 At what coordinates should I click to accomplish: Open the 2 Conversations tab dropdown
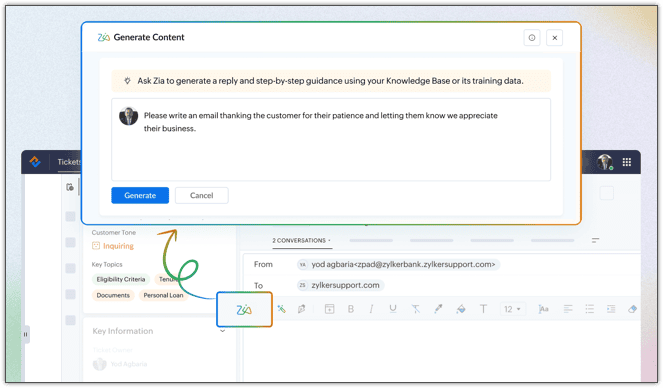coord(301,240)
